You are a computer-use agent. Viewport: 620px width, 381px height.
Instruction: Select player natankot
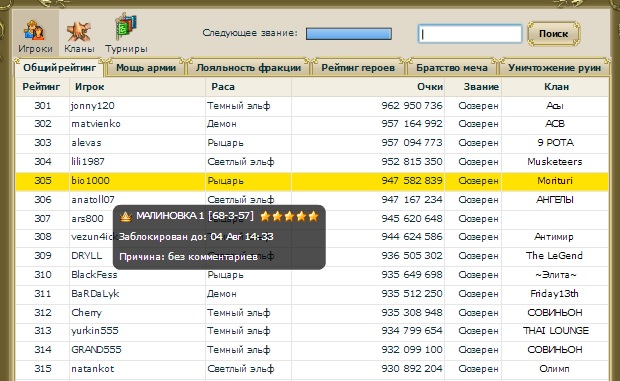click(93, 369)
